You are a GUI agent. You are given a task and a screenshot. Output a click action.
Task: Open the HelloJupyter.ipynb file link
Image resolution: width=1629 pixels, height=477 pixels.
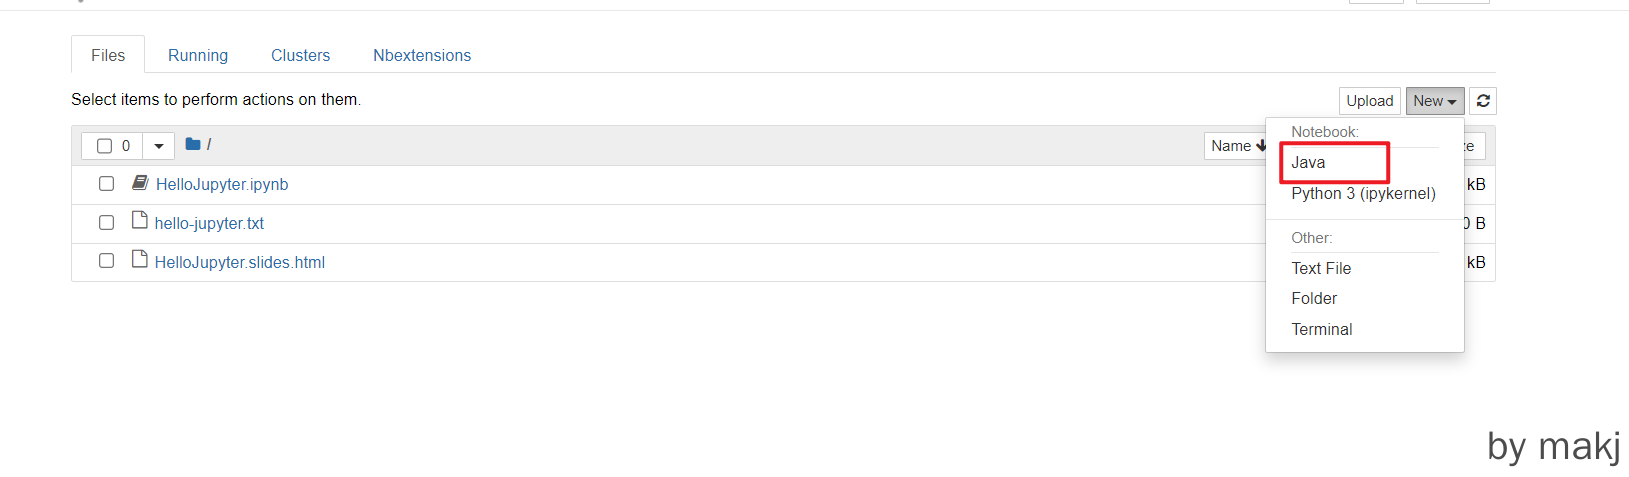tap(222, 184)
